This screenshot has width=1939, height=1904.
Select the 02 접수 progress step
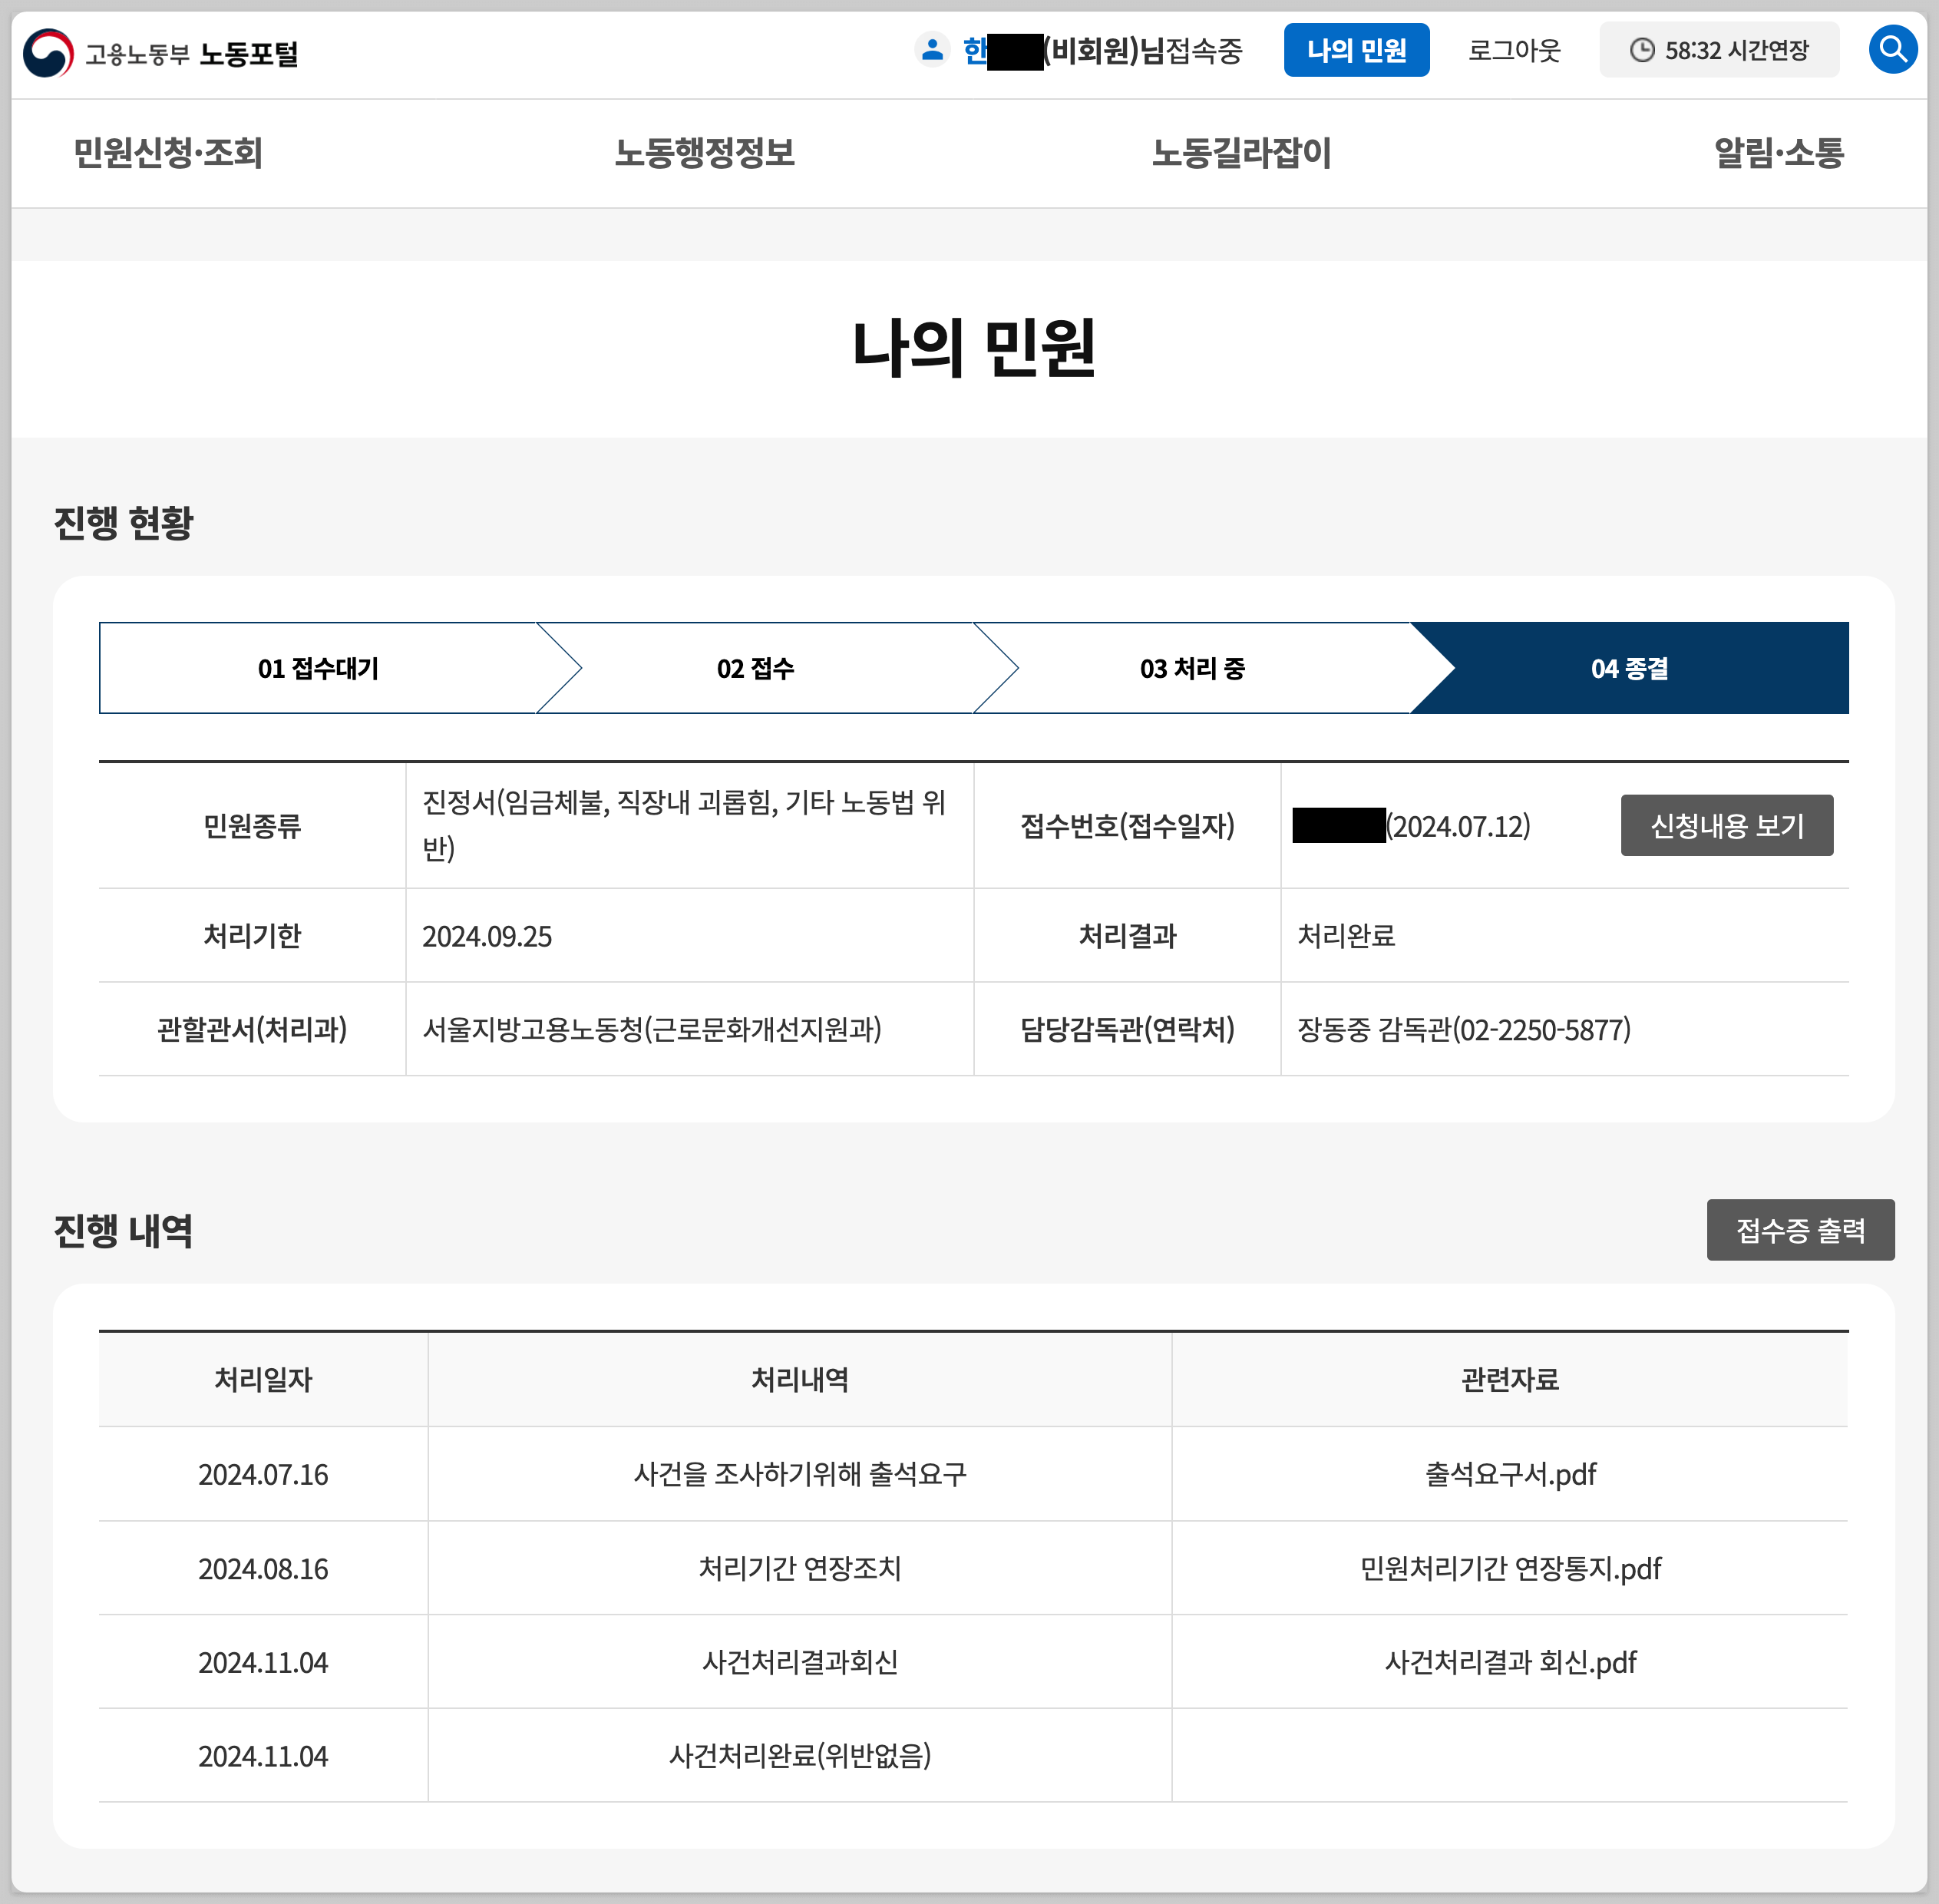tap(755, 668)
